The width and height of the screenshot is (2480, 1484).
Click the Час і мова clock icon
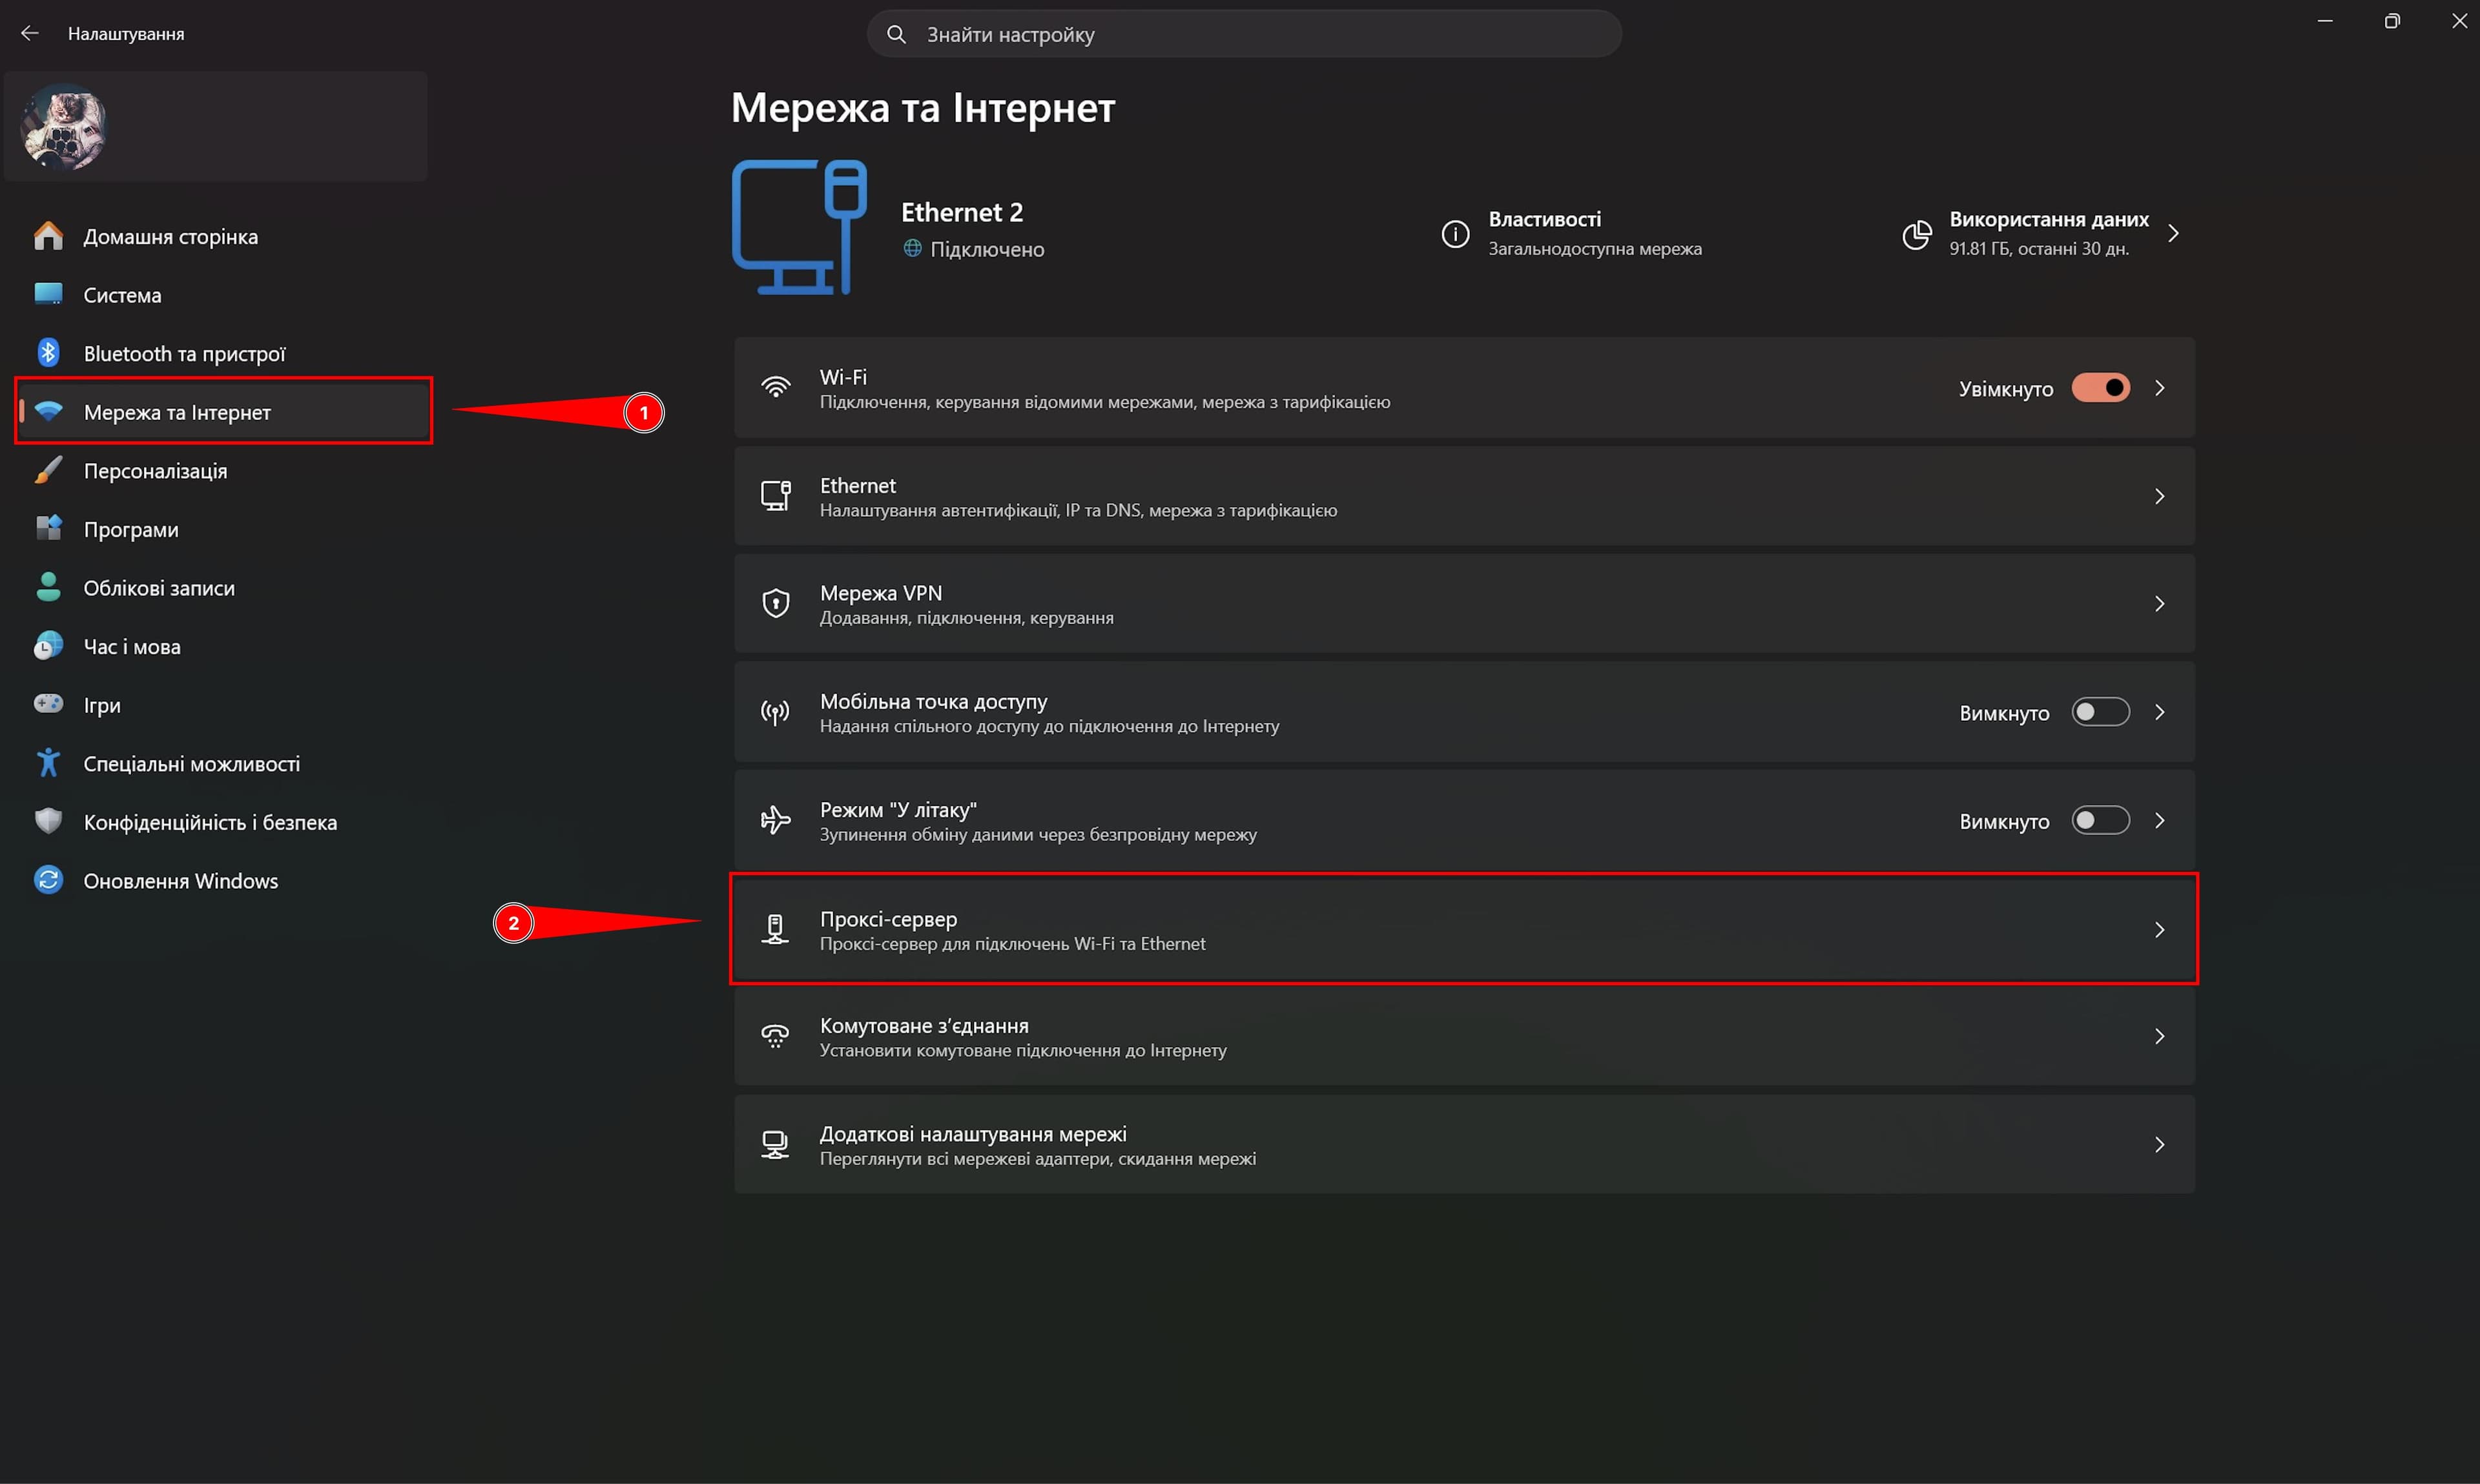coord(48,646)
